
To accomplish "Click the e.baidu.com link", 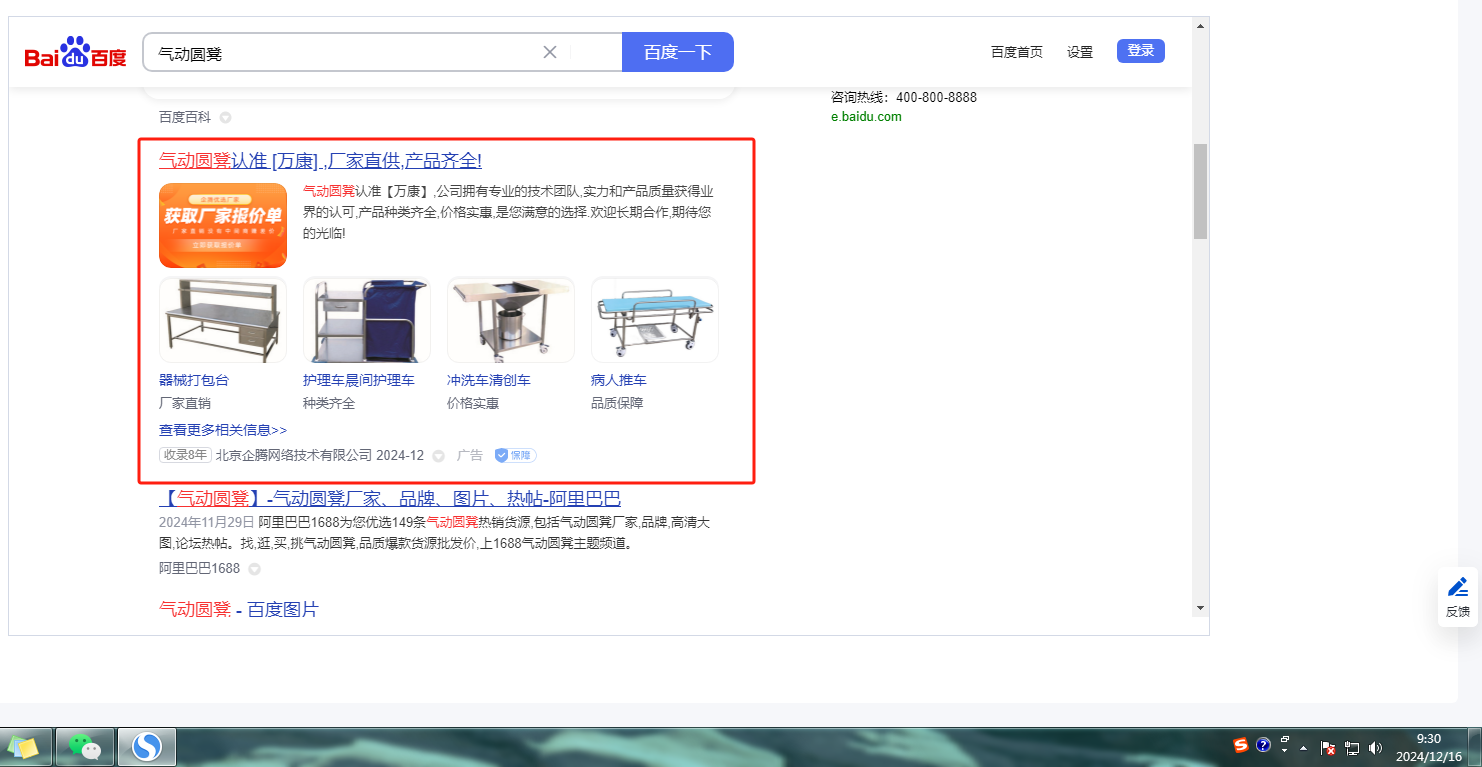I will 866,117.
